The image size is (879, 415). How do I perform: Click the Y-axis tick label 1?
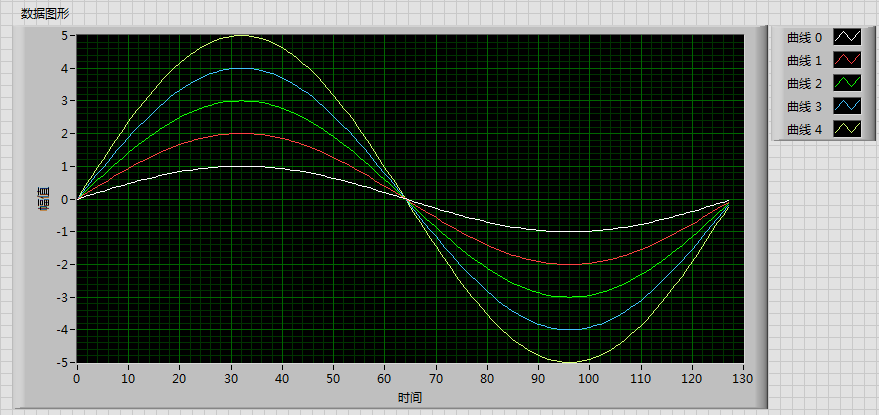[64, 167]
